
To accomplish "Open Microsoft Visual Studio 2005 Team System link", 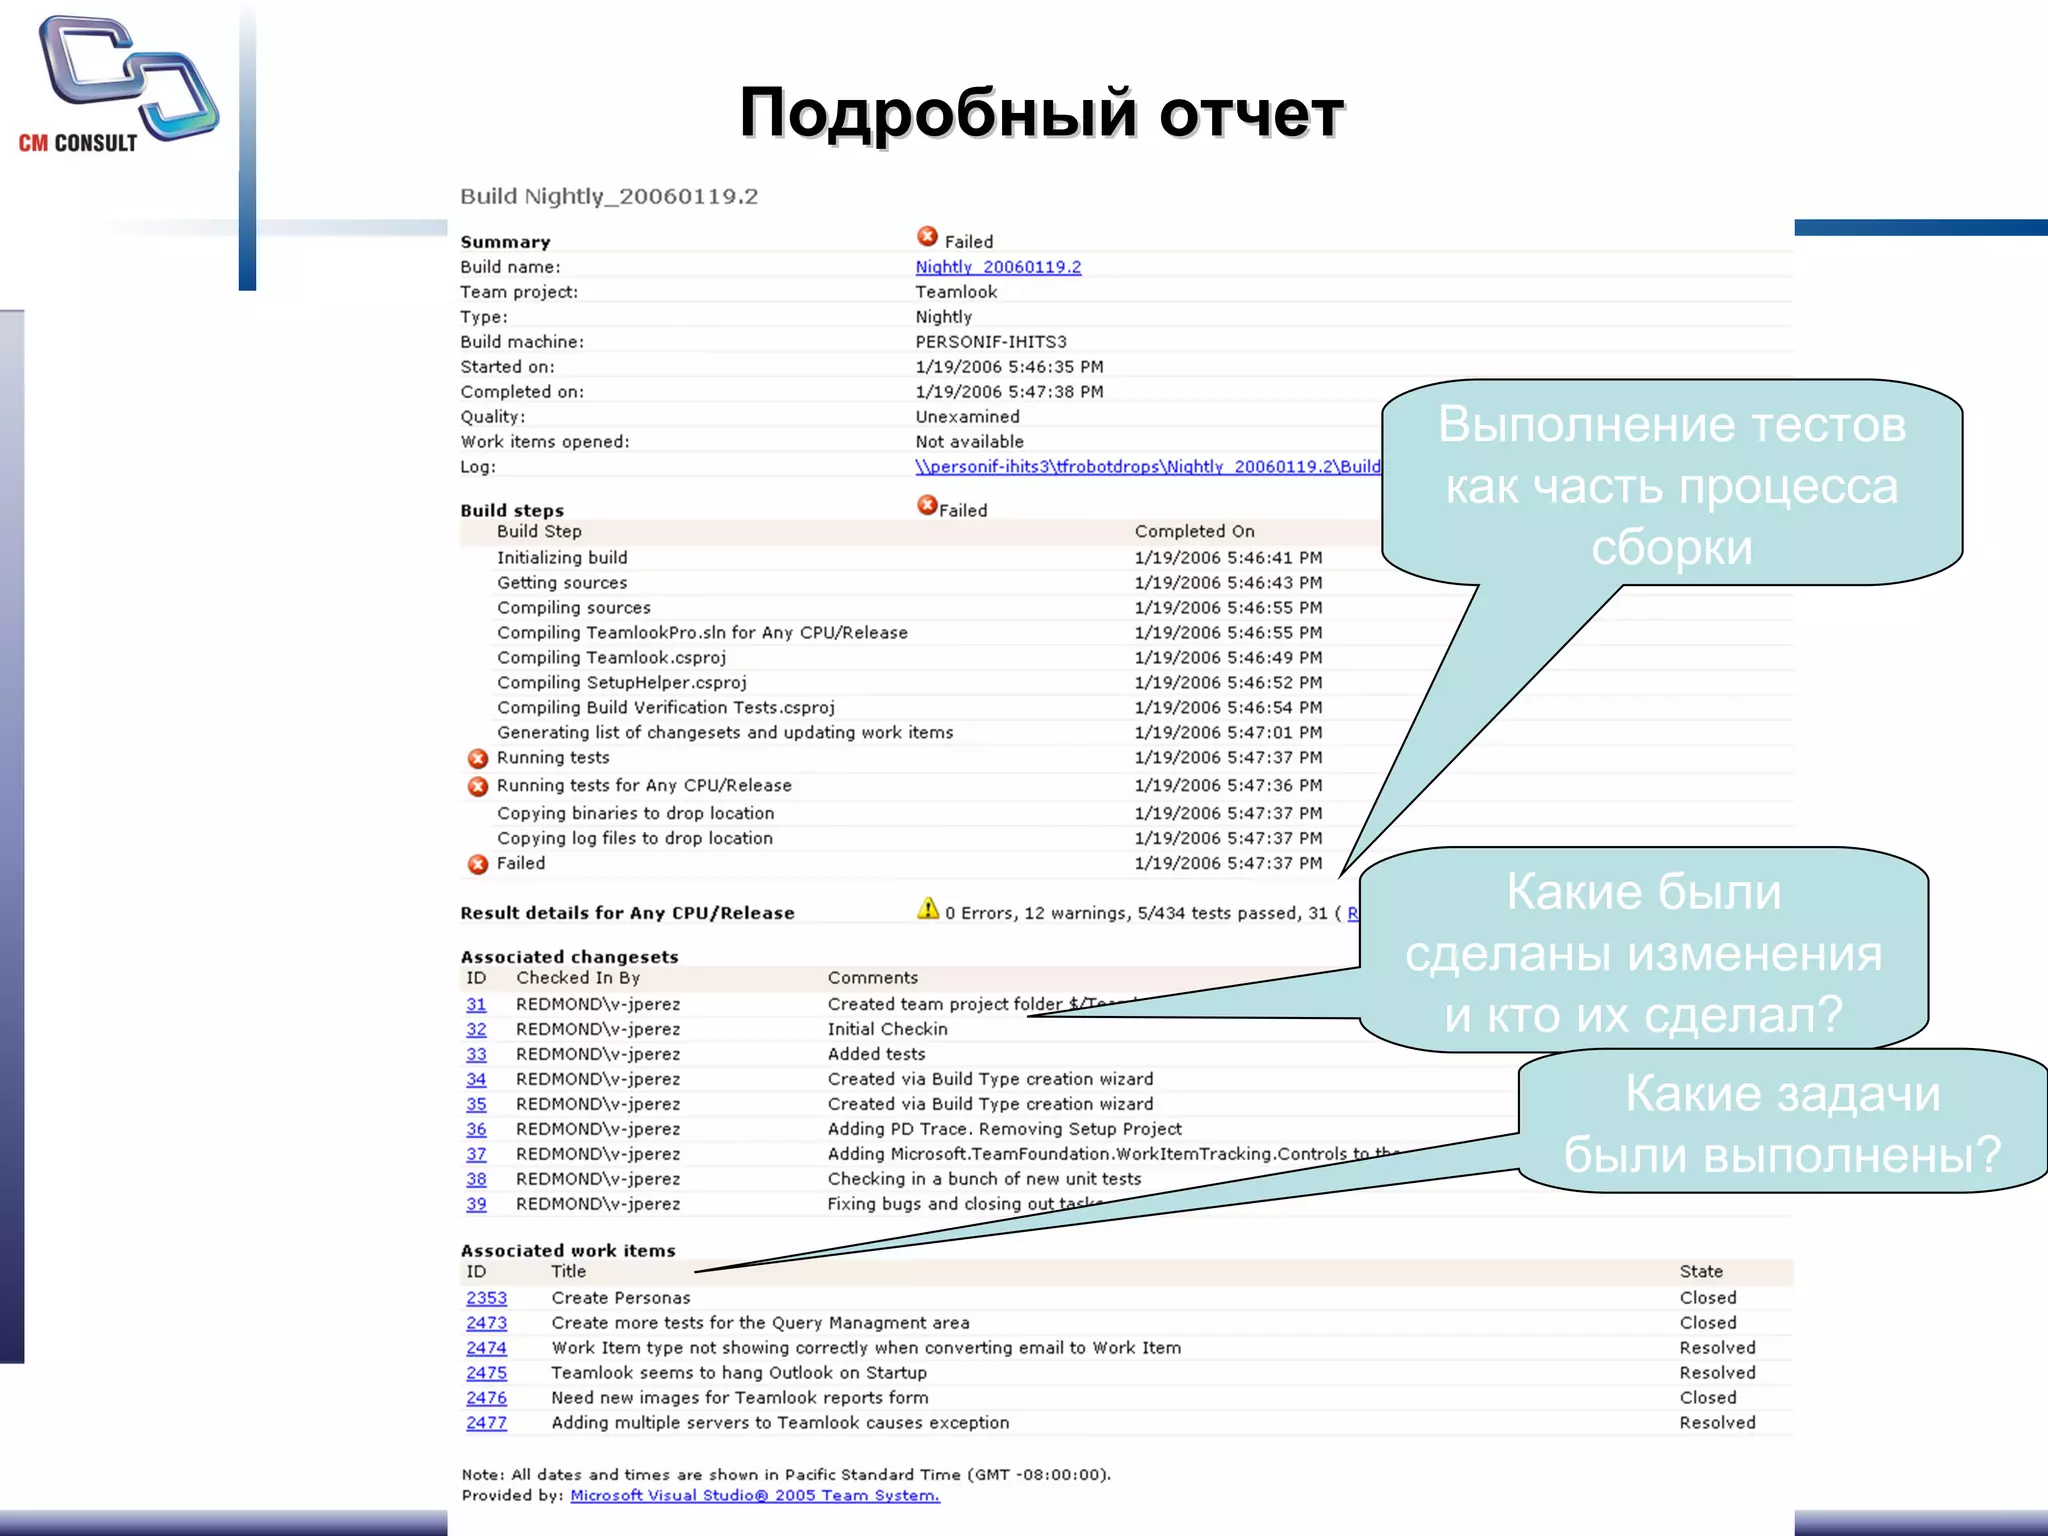I will pos(755,1496).
